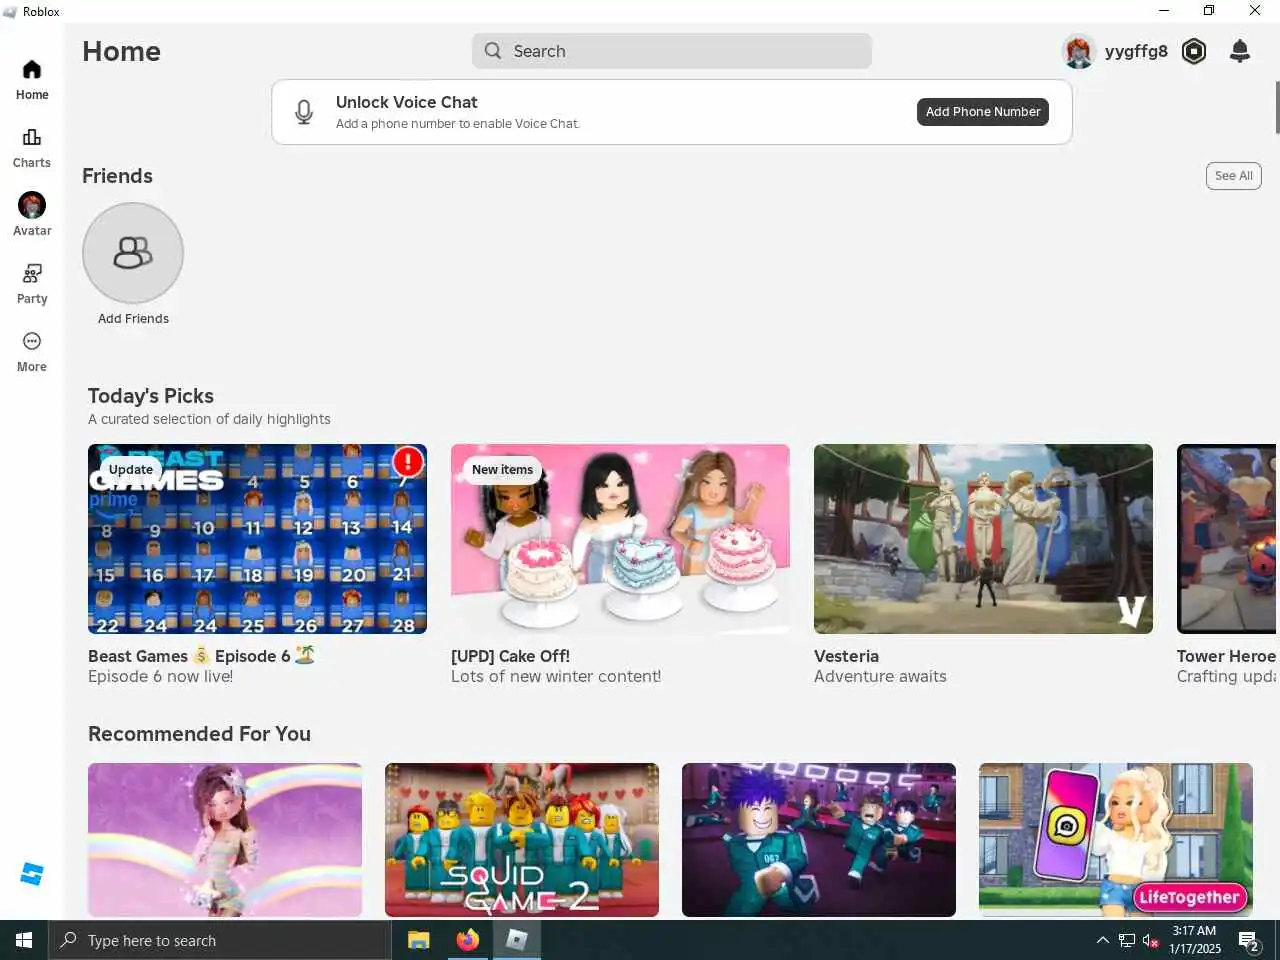Screen dimensions: 1280x960
Task: Open the More sidebar menu
Action: pyautogui.click(x=32, y=341)
